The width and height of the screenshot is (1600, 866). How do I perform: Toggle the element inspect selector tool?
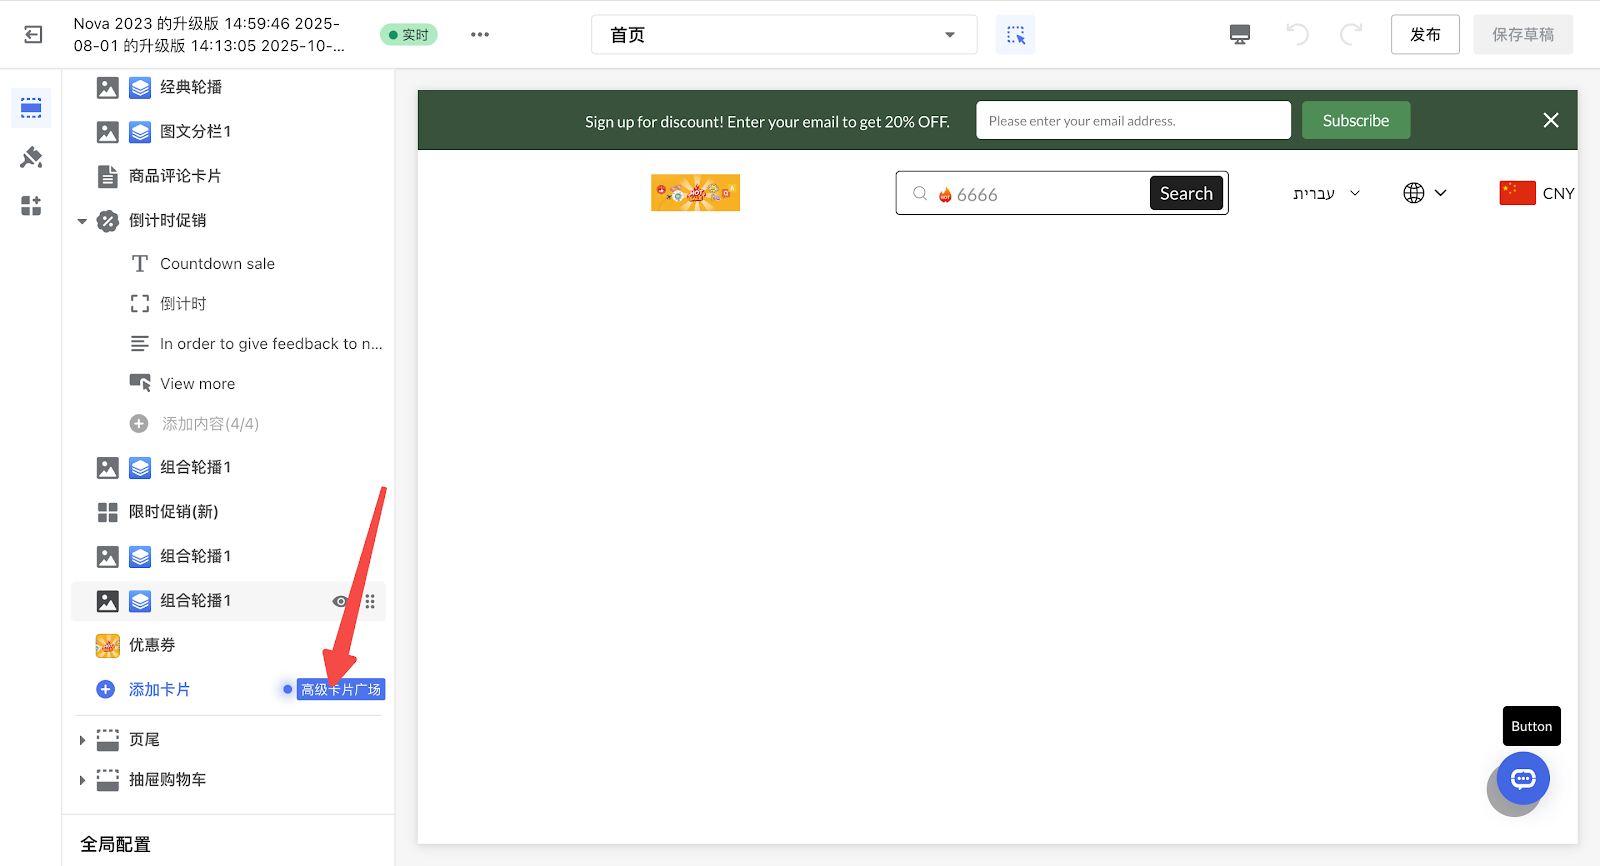[x=1015, y=35]
